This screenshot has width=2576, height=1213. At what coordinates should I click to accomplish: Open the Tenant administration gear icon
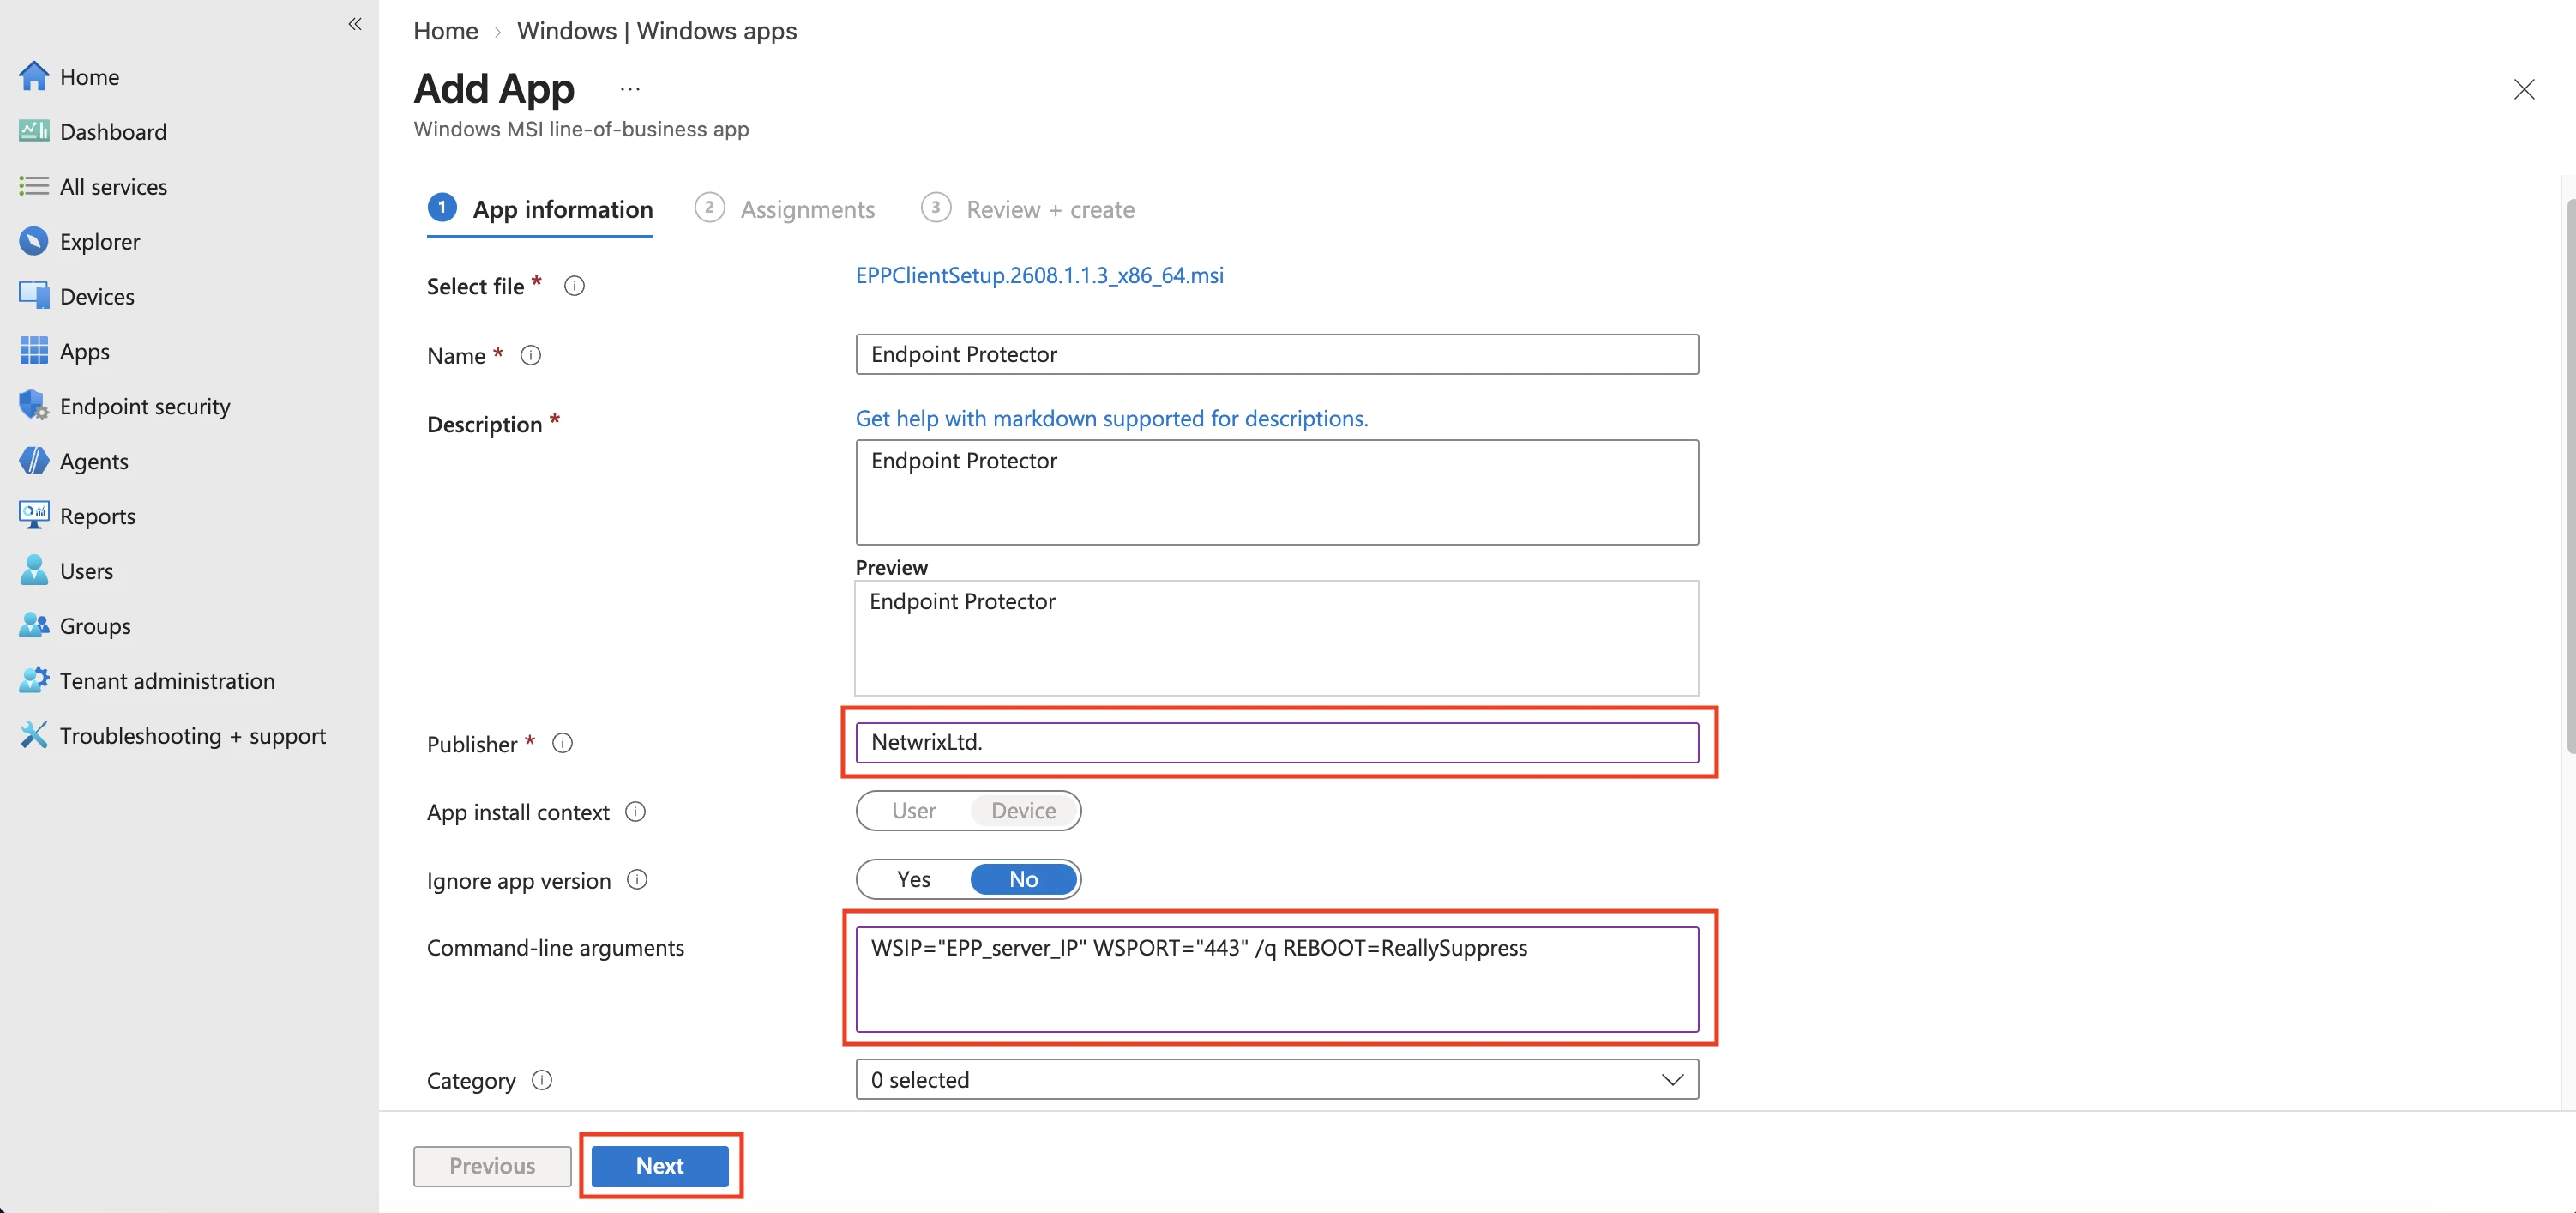point(33,681)
